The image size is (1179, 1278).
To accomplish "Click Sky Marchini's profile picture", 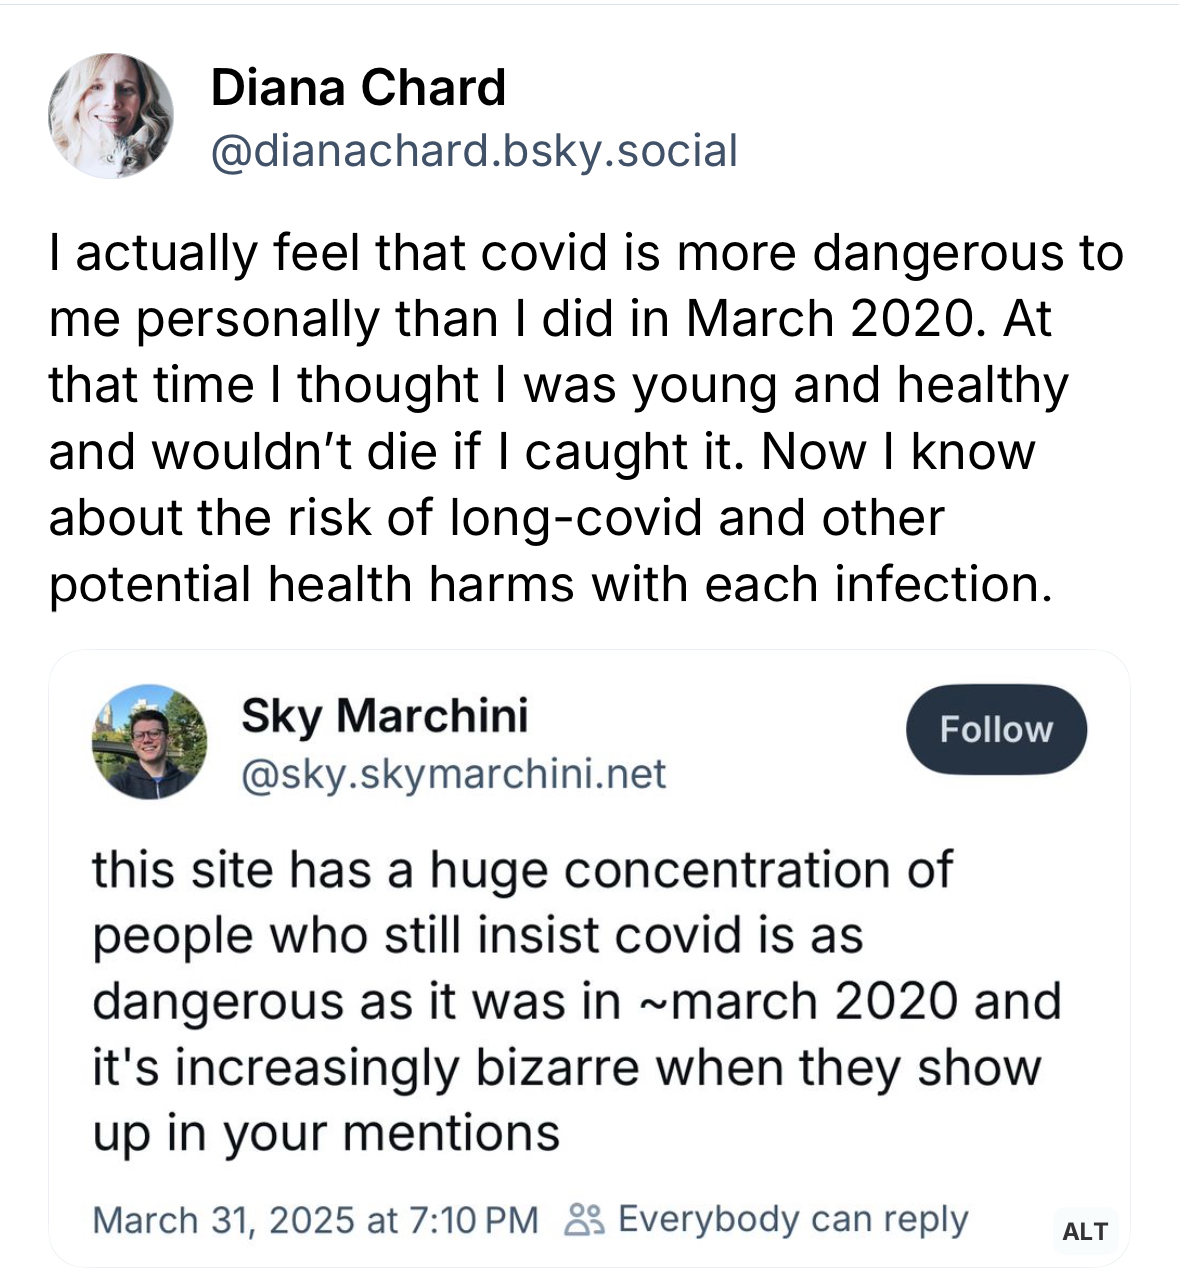I will [x=149, y=741].
